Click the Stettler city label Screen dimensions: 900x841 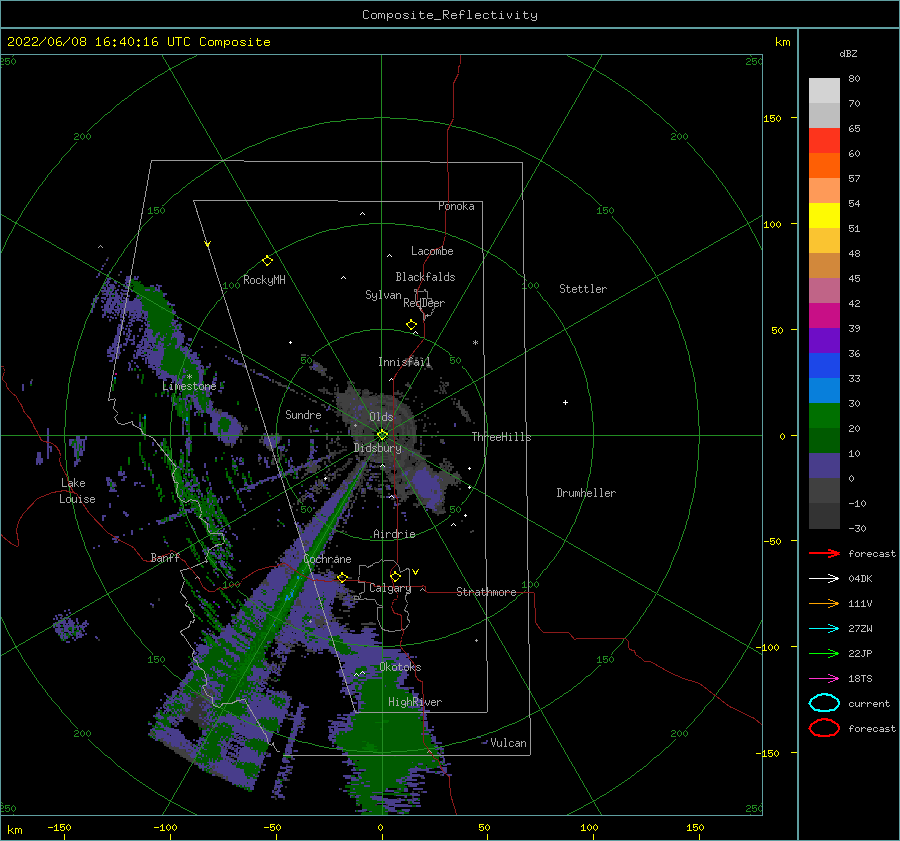pos(583,289)
